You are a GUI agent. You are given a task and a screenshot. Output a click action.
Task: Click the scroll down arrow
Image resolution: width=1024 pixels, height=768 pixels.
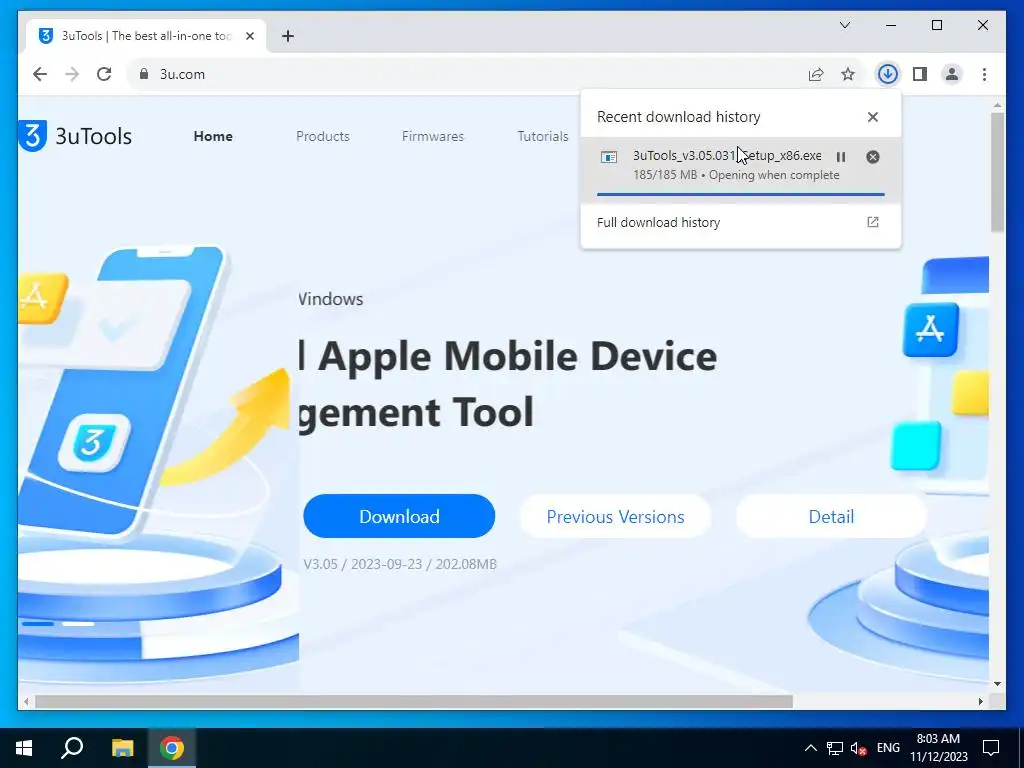pos(997,684)
